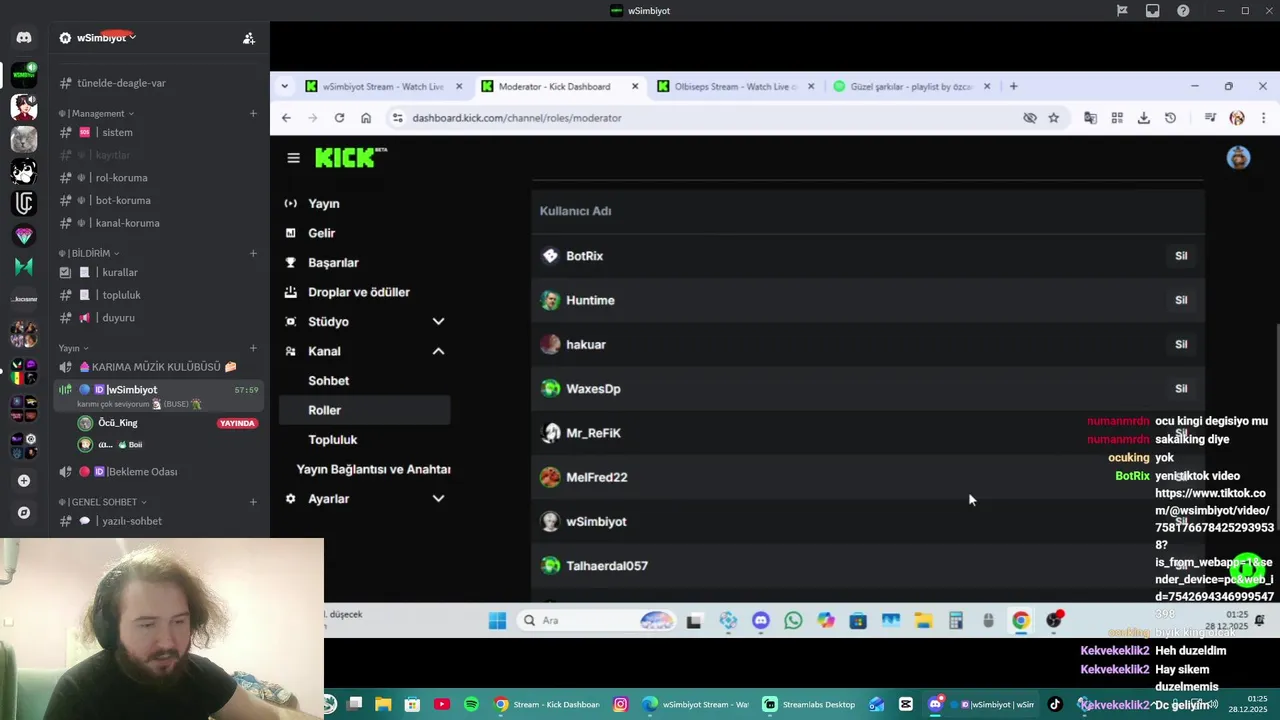The height and width of the screenshot is (720, 1280).
Task: Expand Stüdyo menu chevron
Action: pyautogui.click(x=438, y=322)
